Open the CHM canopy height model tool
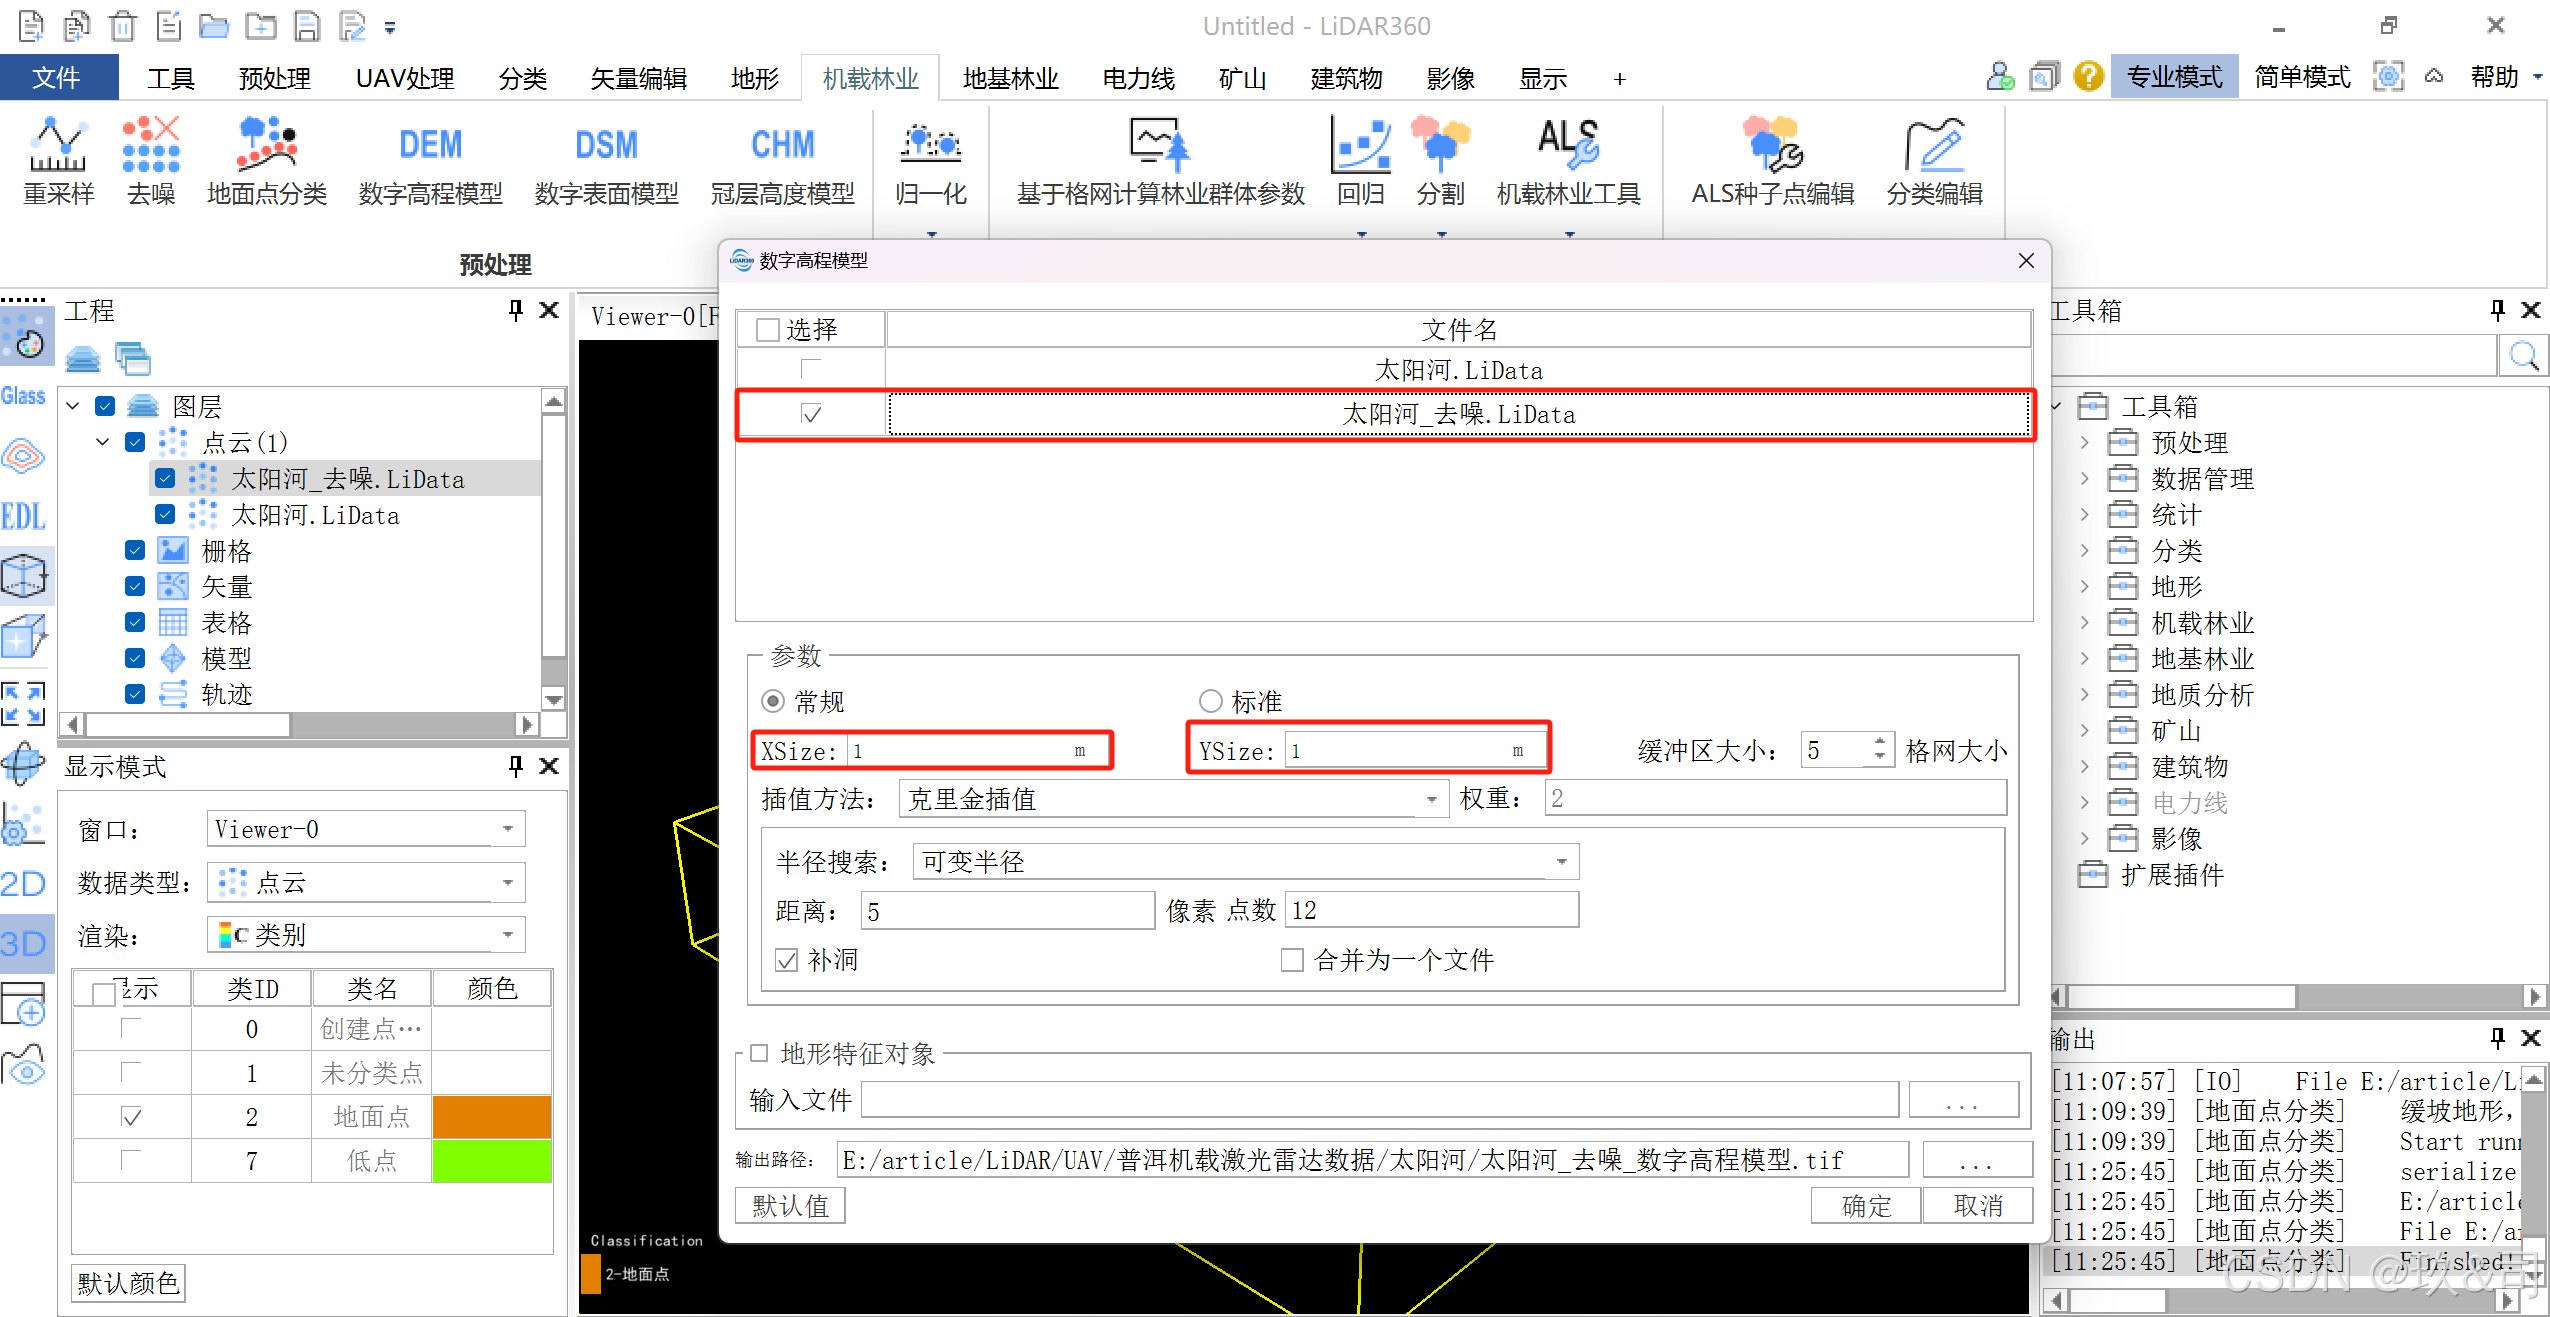 782,146
